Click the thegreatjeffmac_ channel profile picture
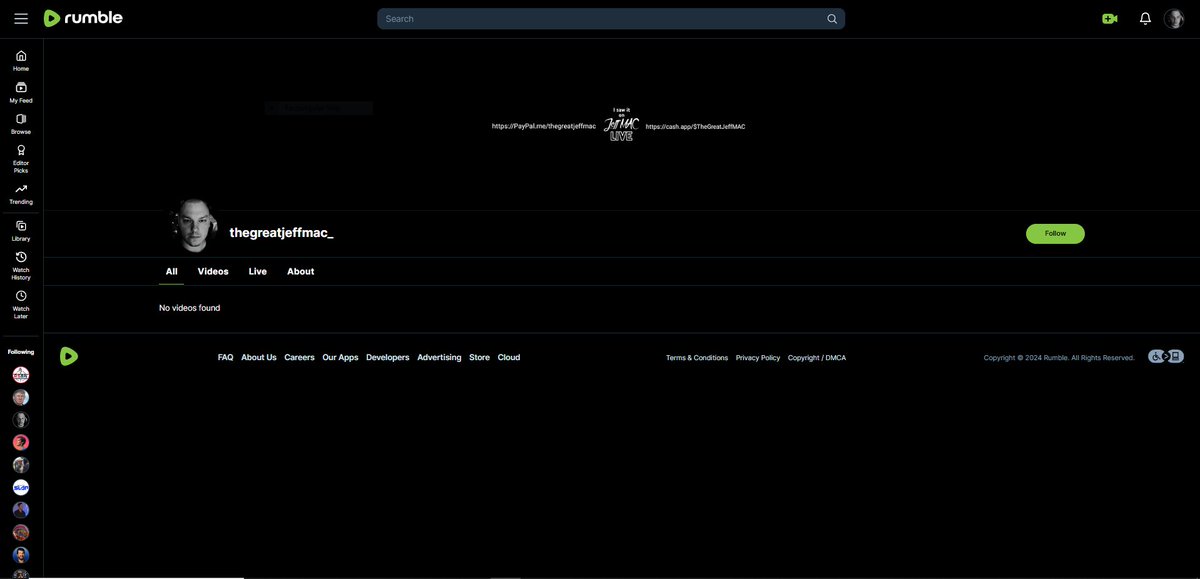1200x579 pixels. 193,225
